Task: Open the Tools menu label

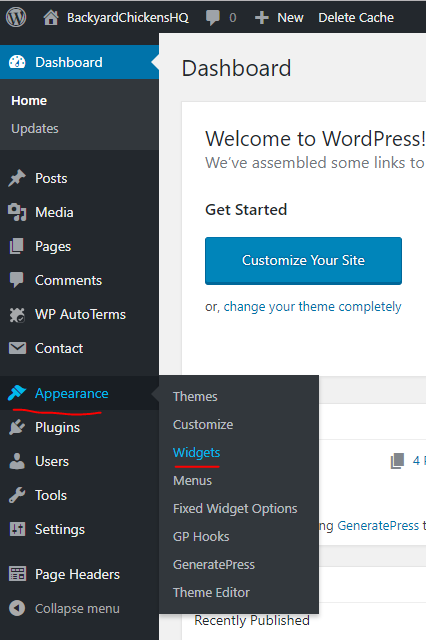Action: coord(51,495)
